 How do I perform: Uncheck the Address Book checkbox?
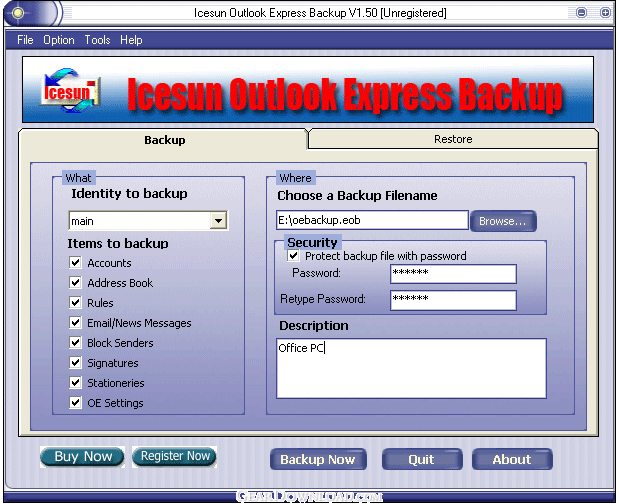coord(75,283)
